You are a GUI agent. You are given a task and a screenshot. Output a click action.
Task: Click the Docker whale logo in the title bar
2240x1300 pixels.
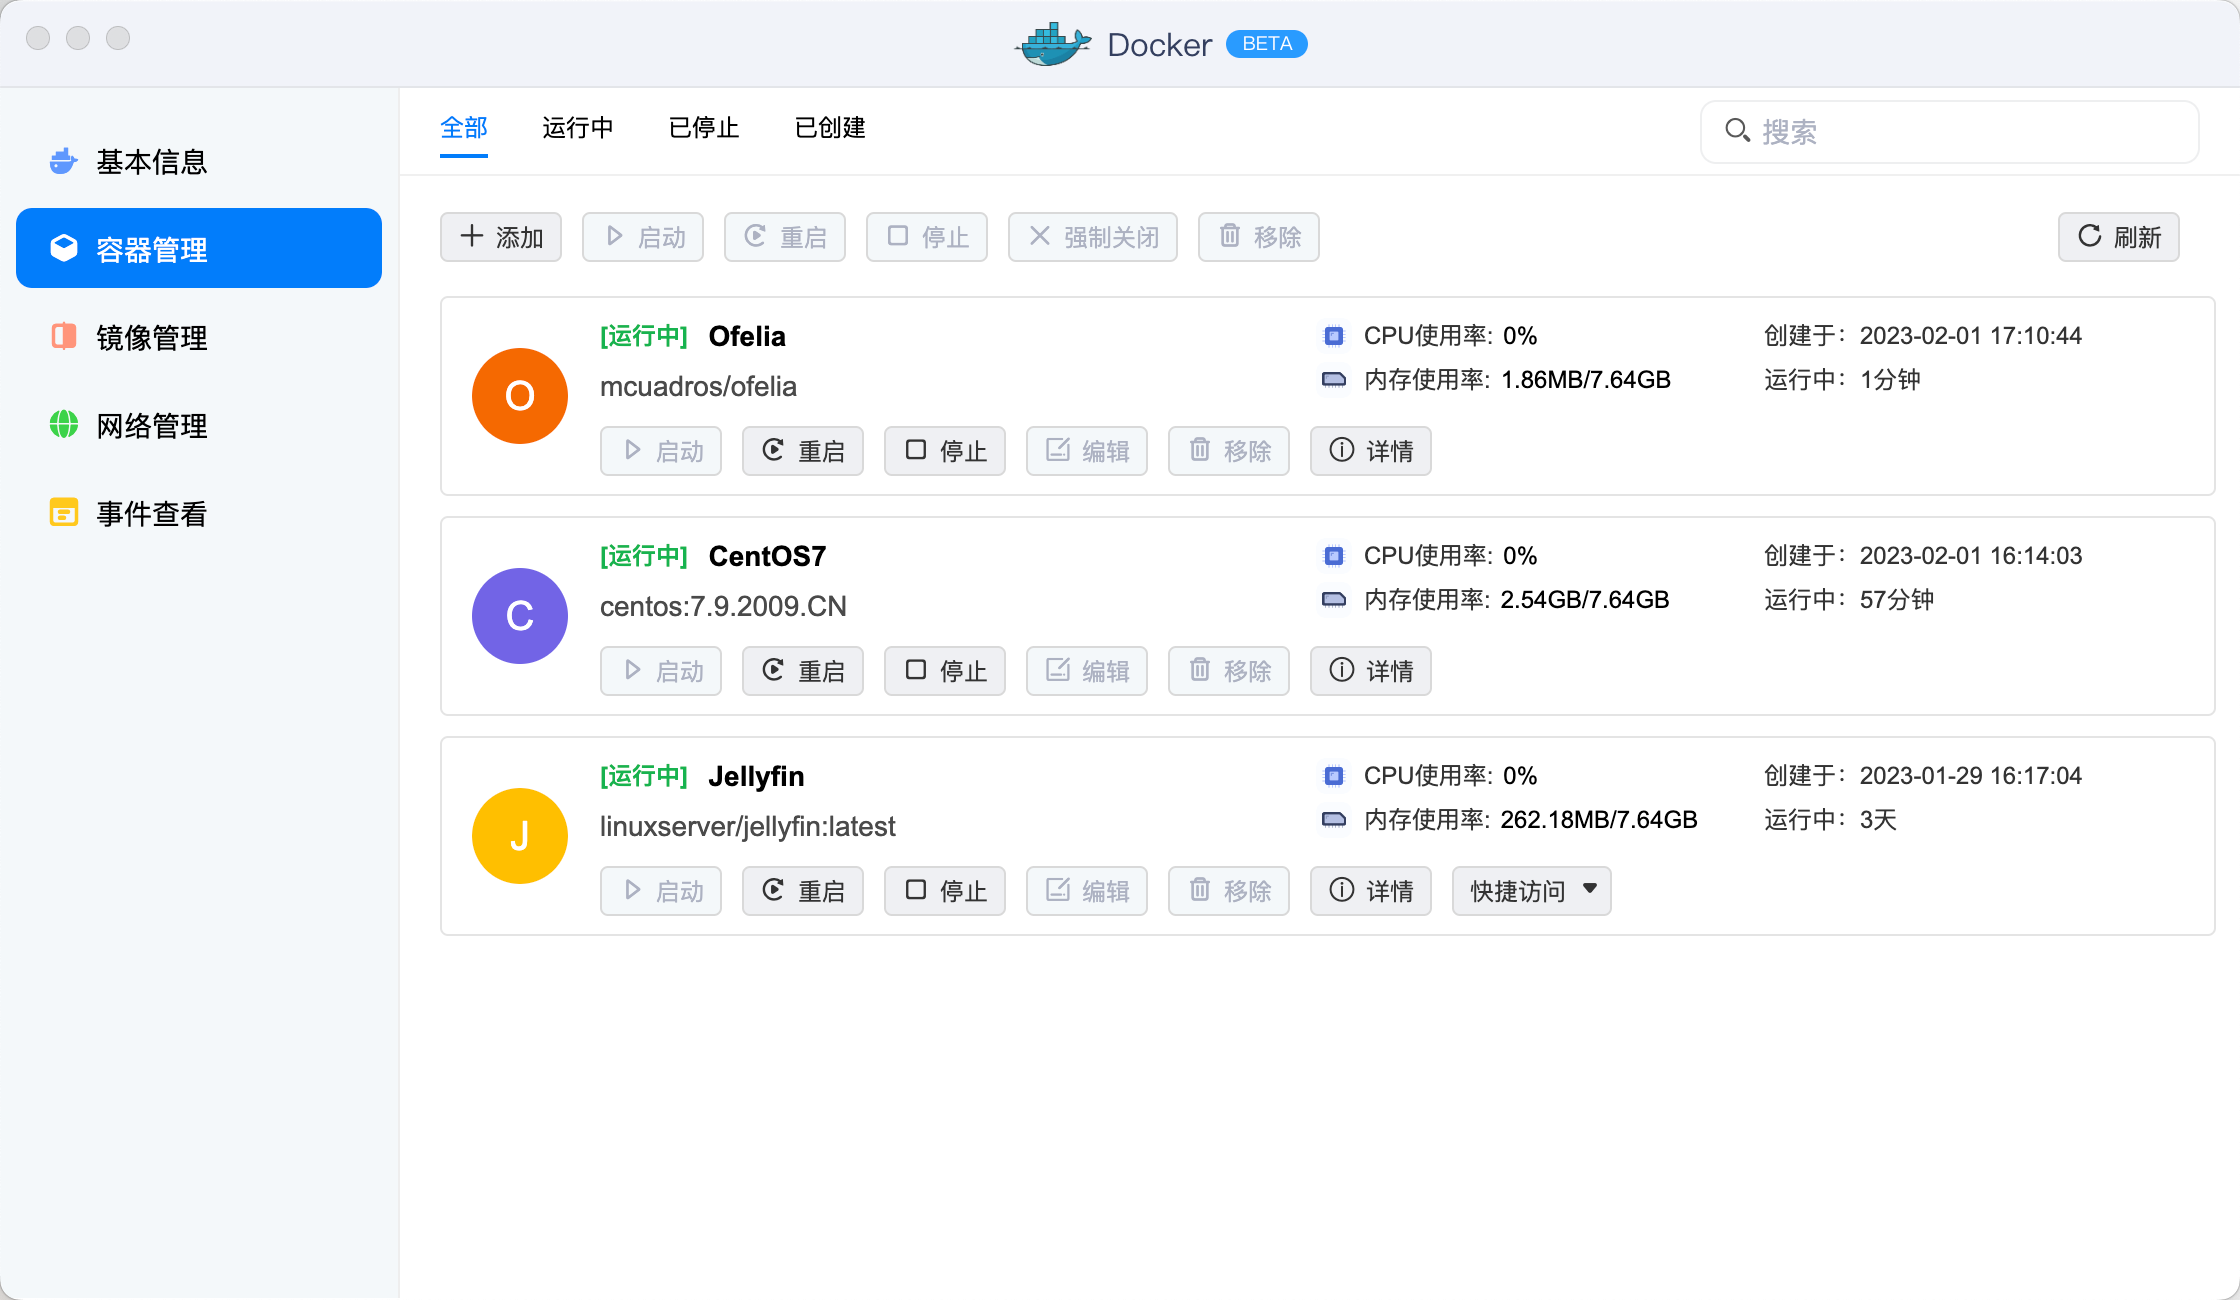(x=1052, y=44)
